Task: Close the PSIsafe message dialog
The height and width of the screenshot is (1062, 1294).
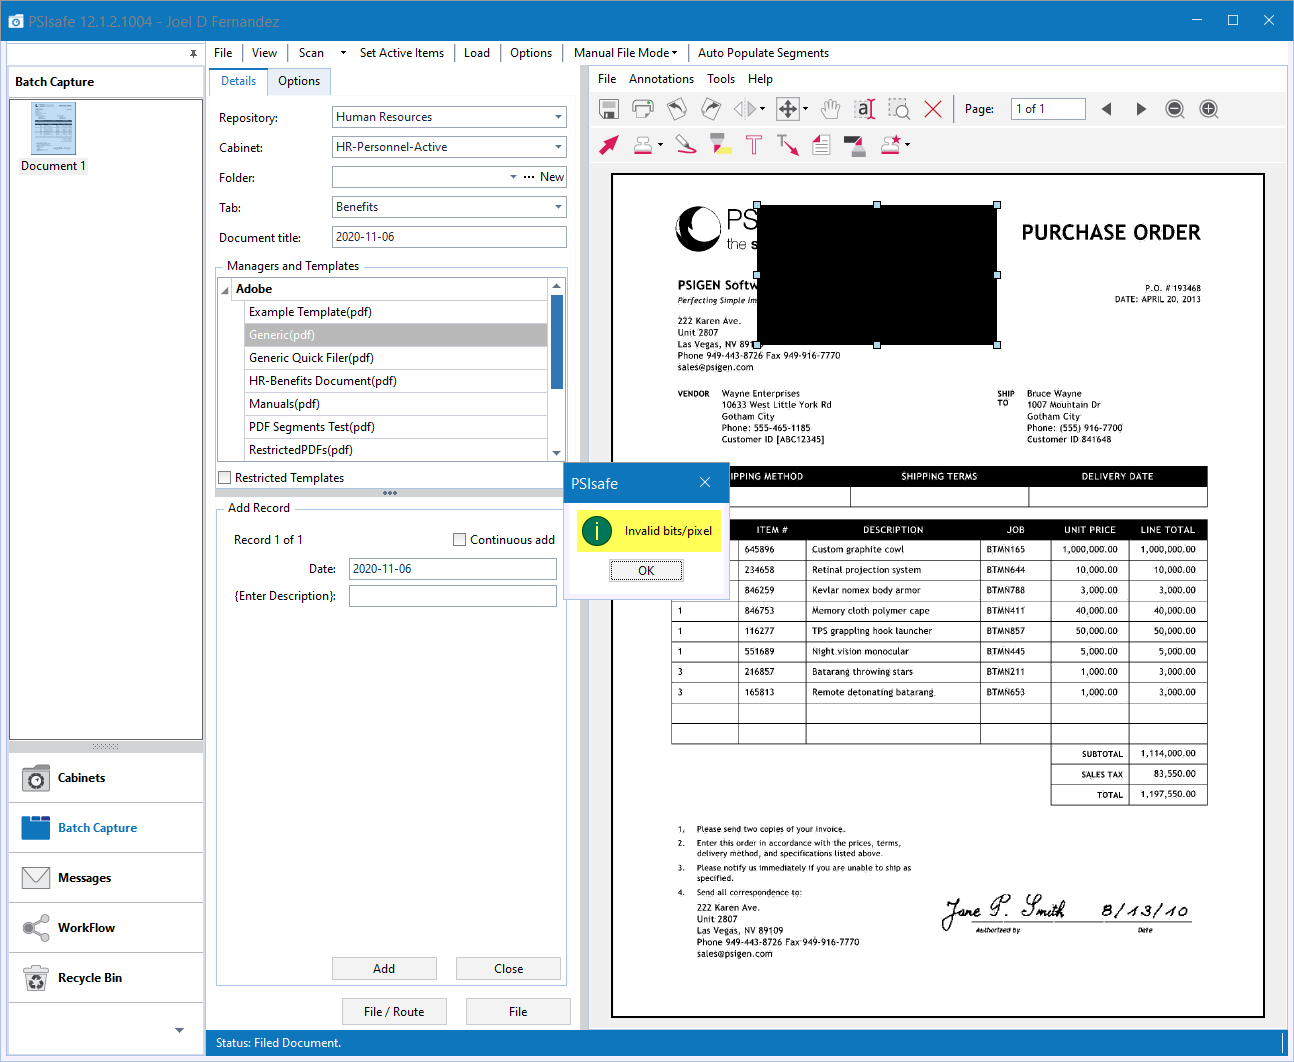Action: [x=705, y=483]
